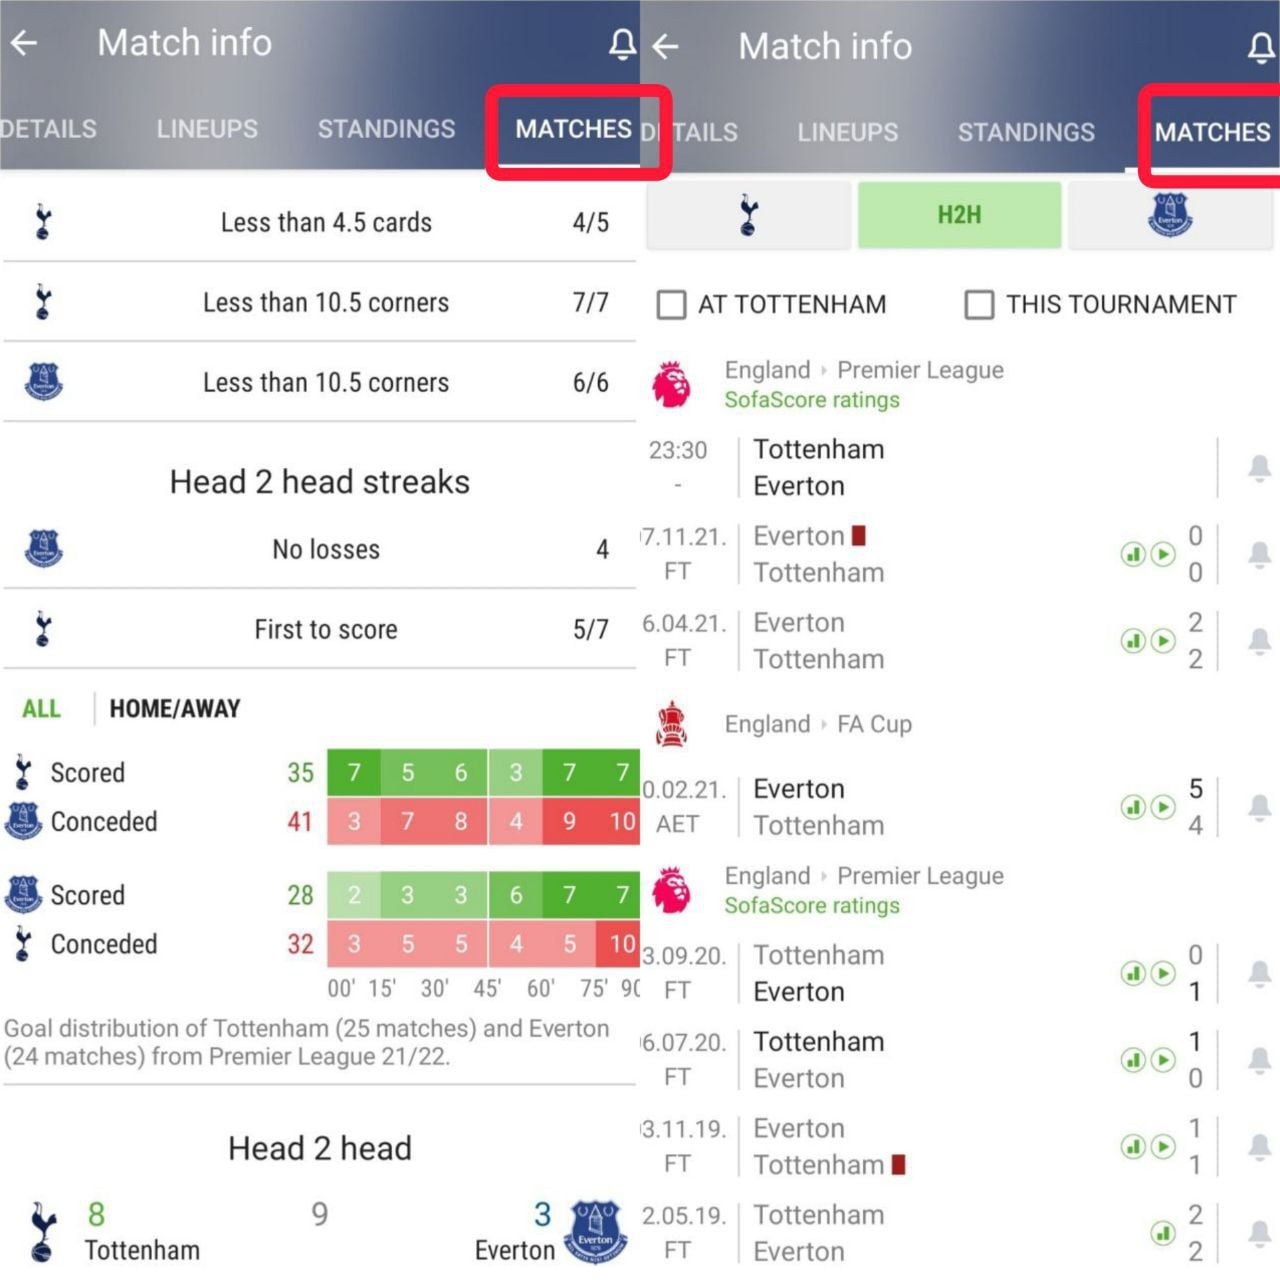Open MATCHES tab in left panel
This screenshot has width=1280, height=1280.
pyautogui.click(x=573, y=129)
